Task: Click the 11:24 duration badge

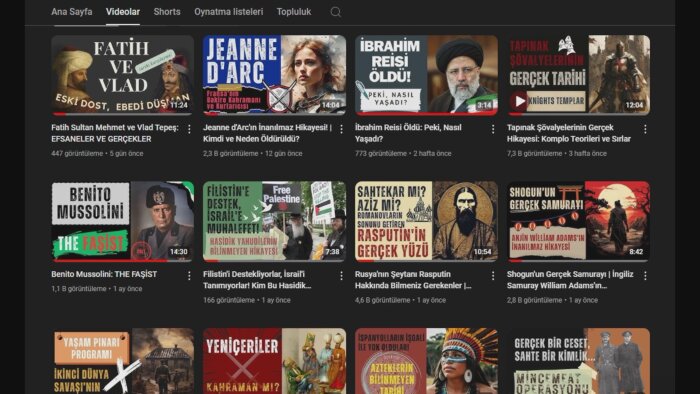Action: (179, 105)
